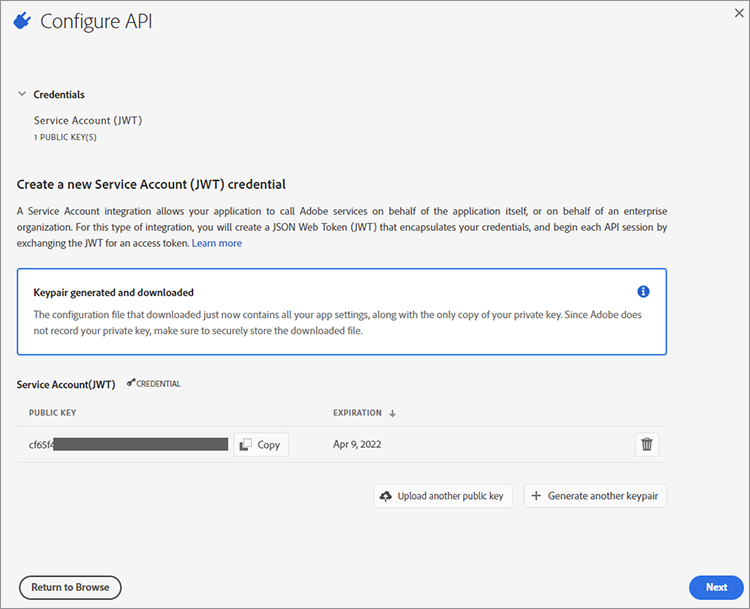Click Upload another public key button
Viewport: 750px width, 609px height.
[443, 496]
